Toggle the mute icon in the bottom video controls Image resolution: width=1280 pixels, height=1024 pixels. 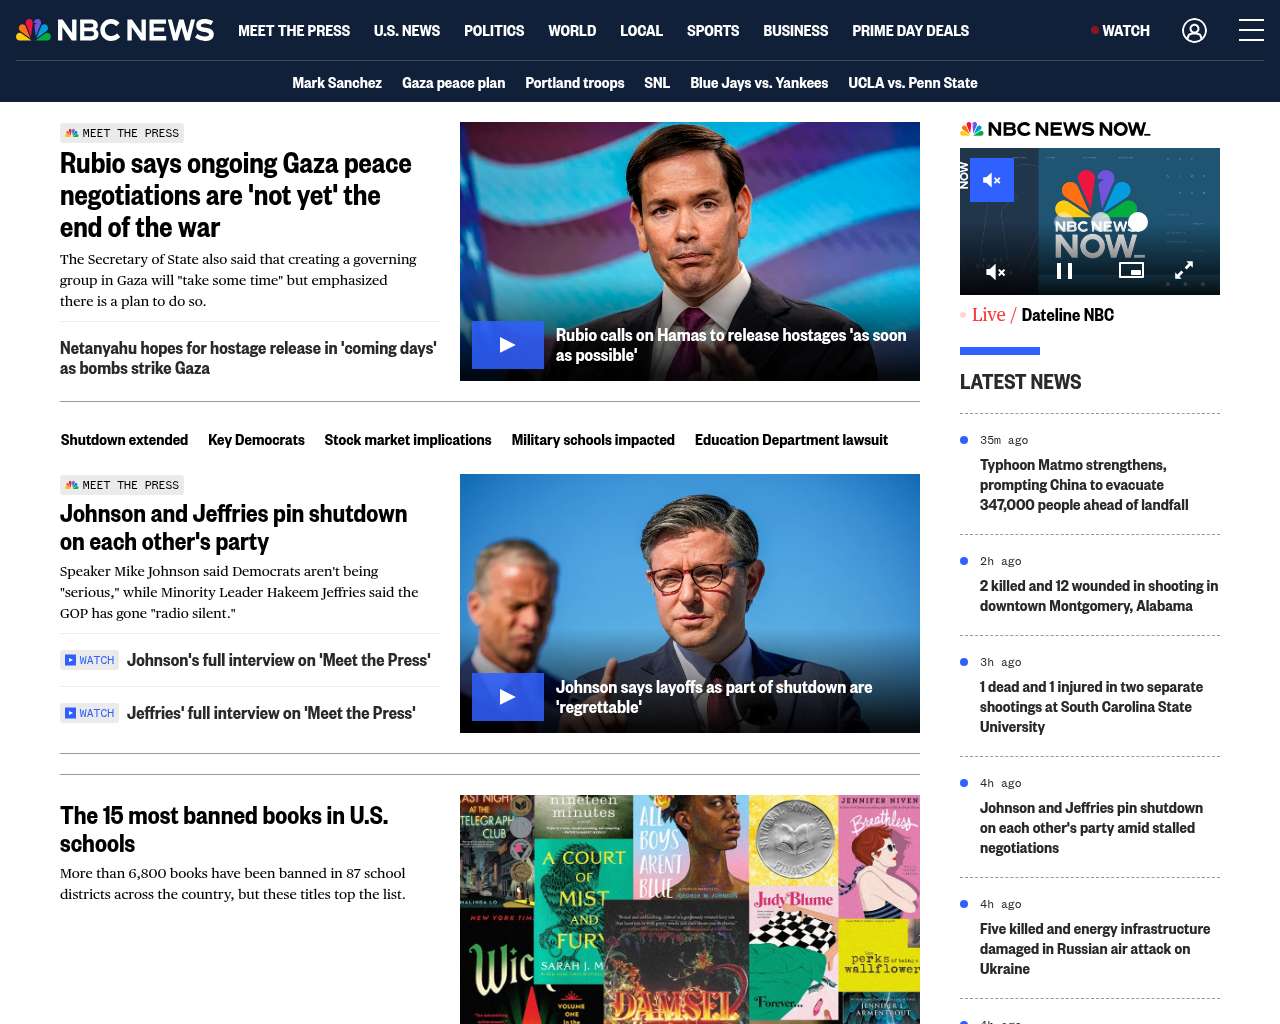[995, 271]
